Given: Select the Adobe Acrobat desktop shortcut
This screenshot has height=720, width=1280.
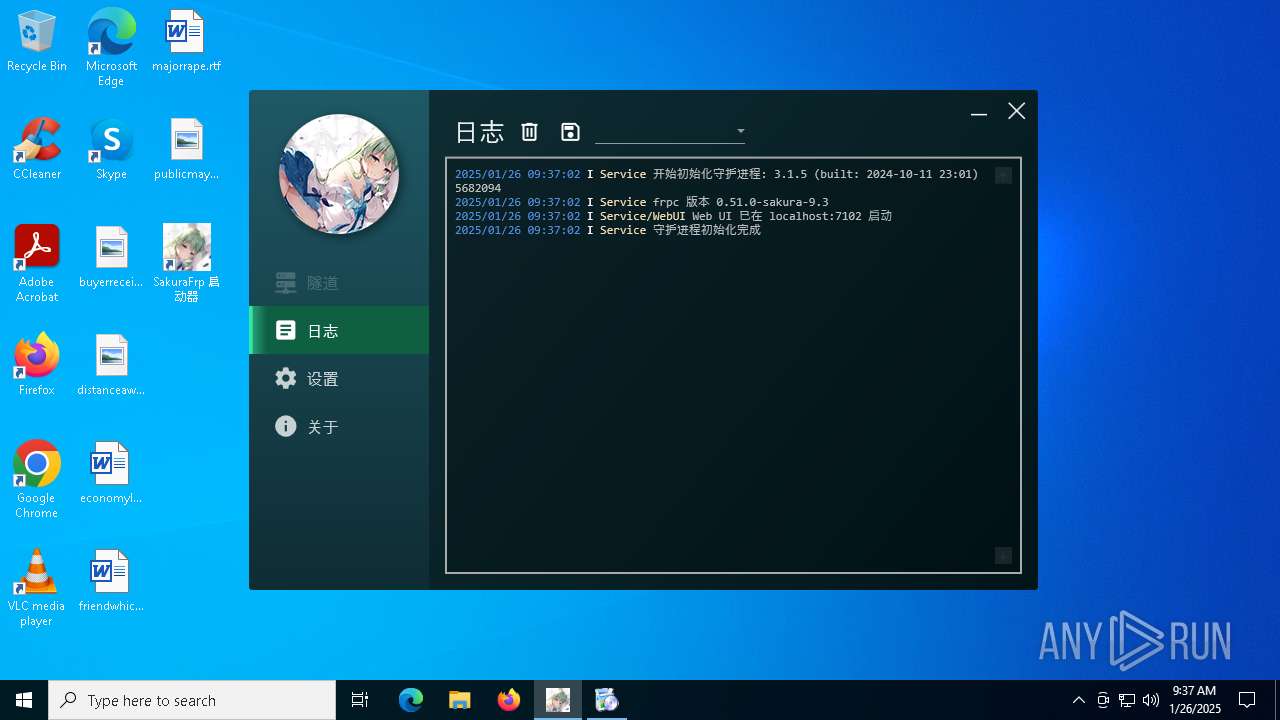Looking at the screenshot, I should coord(37,264).
